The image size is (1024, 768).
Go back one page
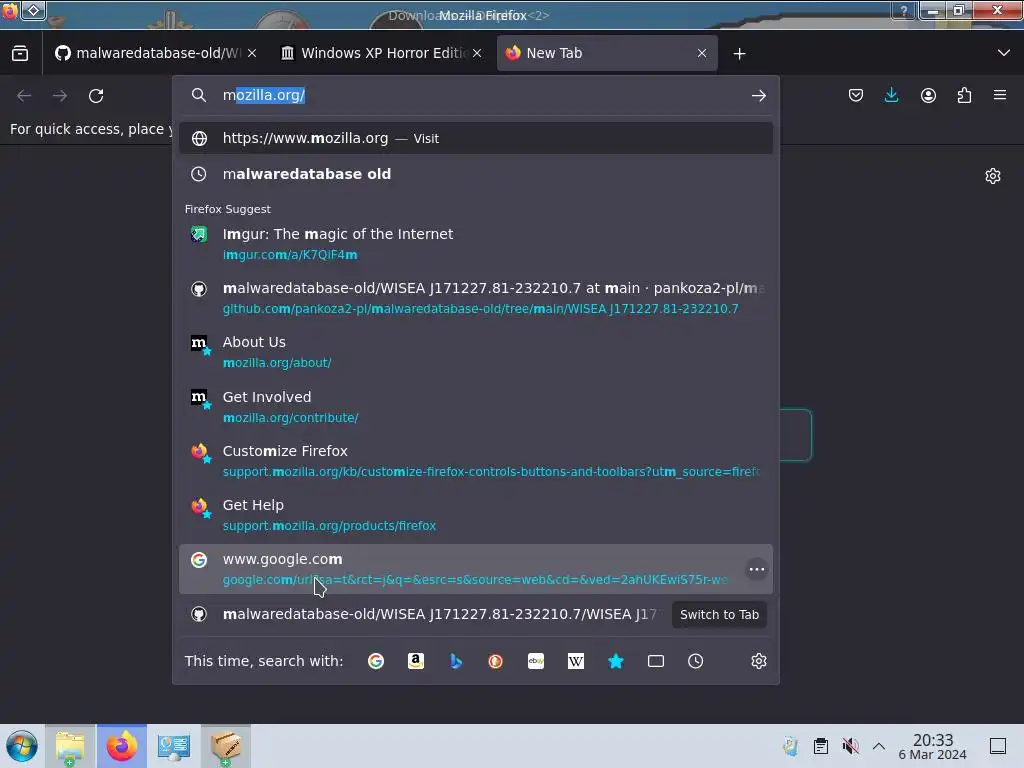(24, 95)
